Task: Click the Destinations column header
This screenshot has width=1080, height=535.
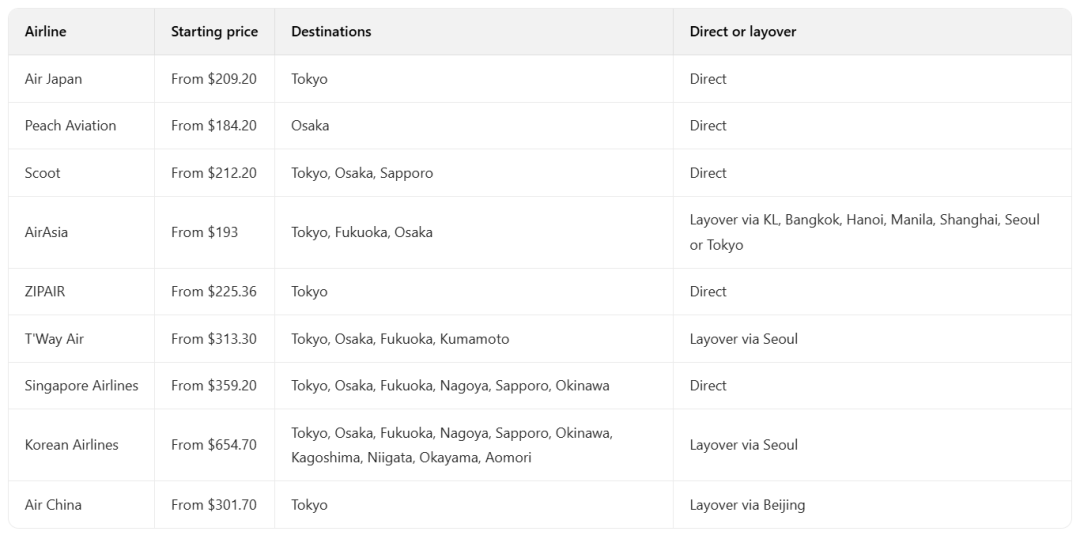Action: 331,32
